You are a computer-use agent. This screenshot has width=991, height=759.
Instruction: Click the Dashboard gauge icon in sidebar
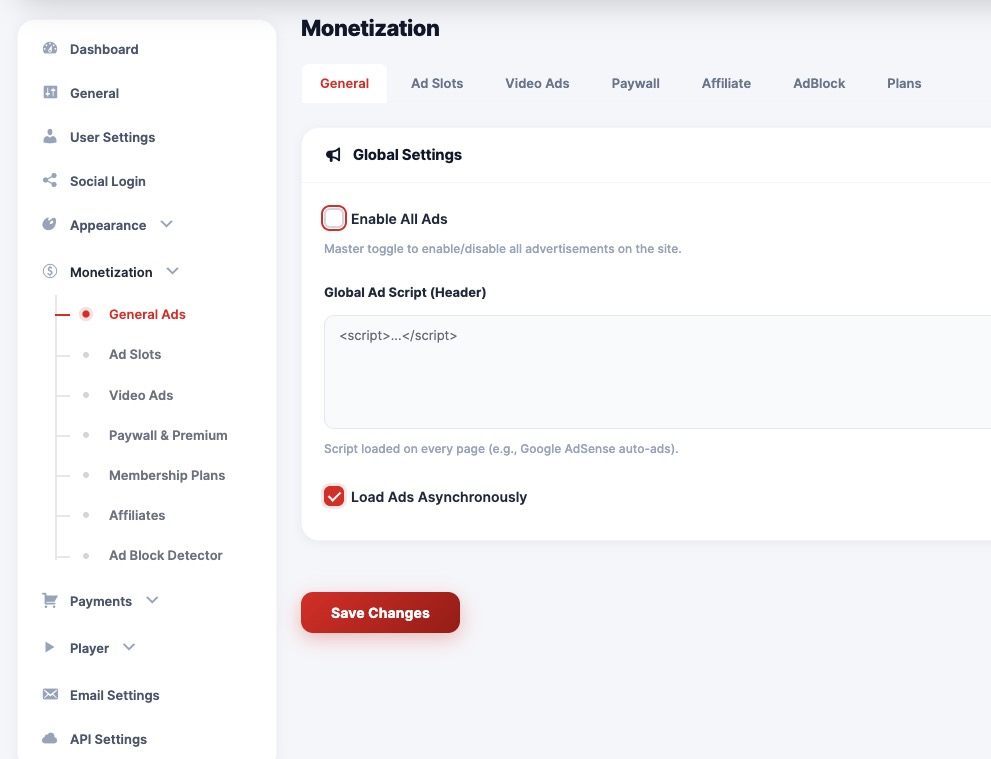click(50, 49)
